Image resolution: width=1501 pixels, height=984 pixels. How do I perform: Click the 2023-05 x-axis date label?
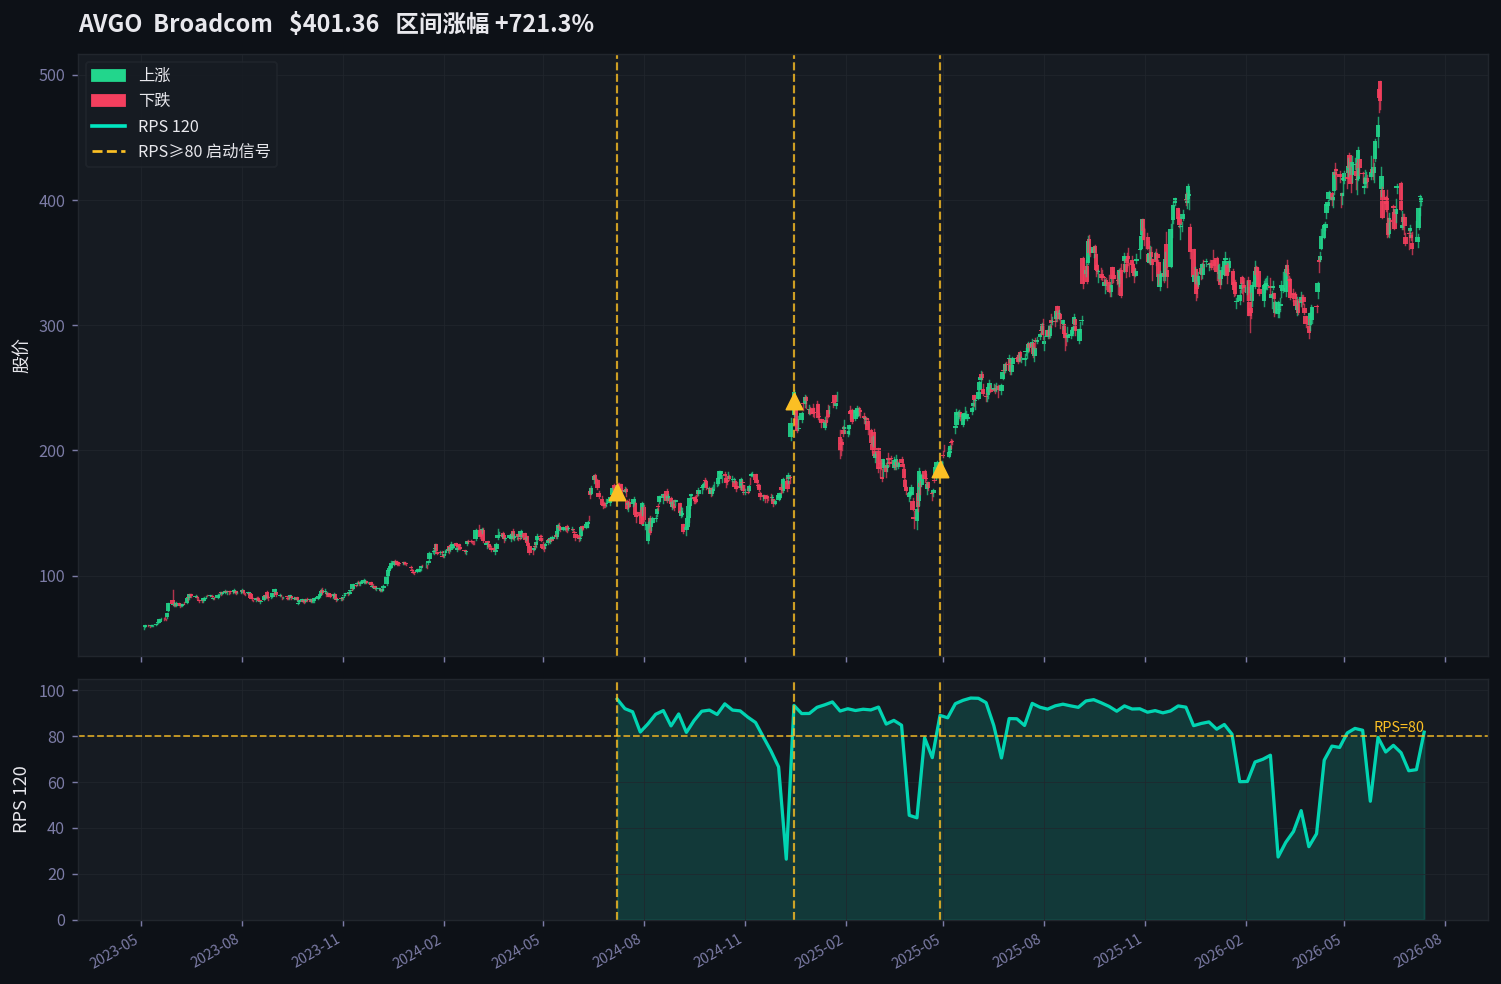point(114,951)
